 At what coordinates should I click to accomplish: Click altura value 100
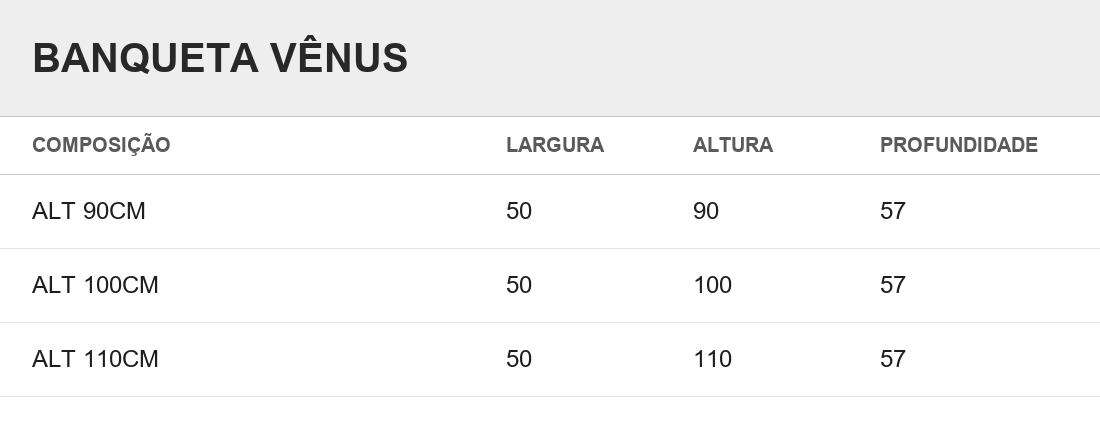pyautogui.click(x=713, y=285)
